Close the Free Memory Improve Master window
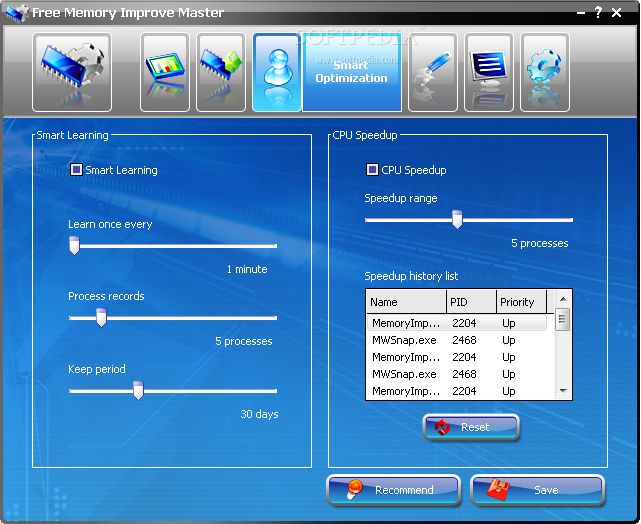Viewport: 641px width, 524px height. click(616, 13)
